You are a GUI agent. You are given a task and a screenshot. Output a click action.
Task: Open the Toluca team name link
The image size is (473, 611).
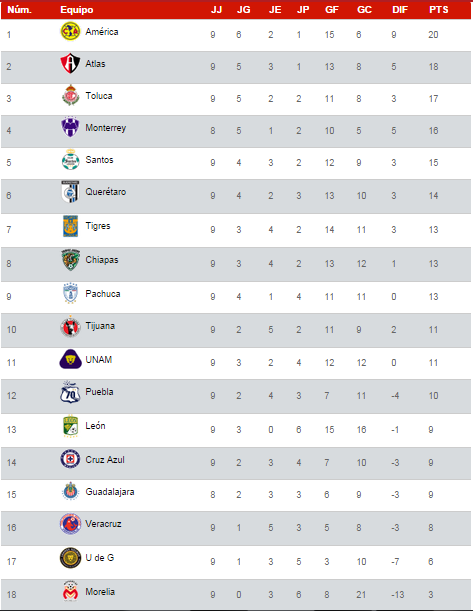(99, 96)
